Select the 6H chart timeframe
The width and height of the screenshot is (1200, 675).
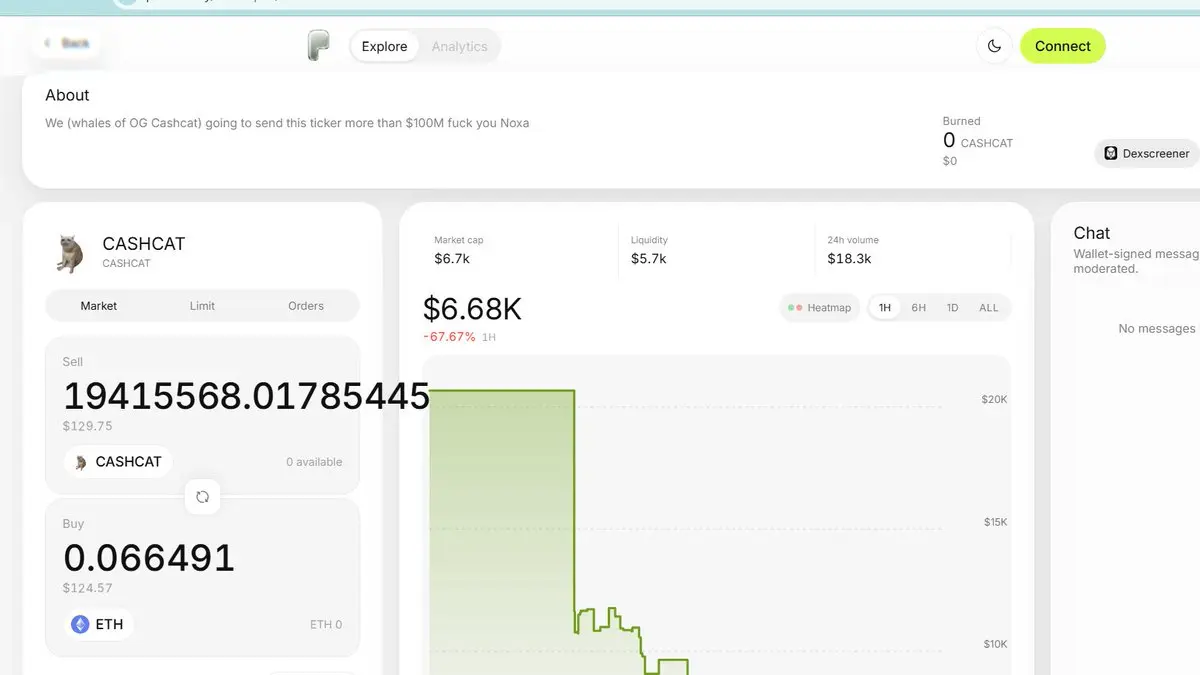(x=918, y=308)
